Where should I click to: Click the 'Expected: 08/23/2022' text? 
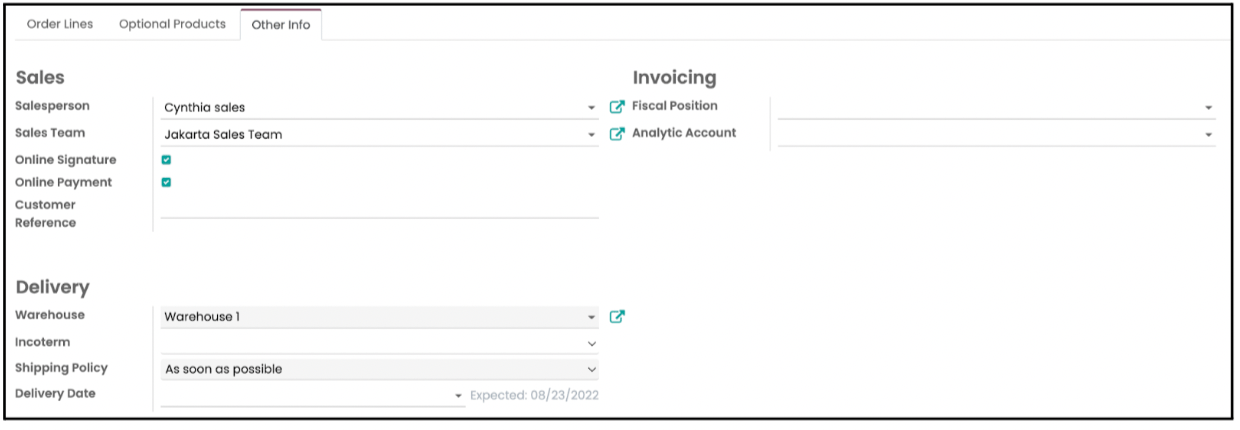[x=534, y=395]
